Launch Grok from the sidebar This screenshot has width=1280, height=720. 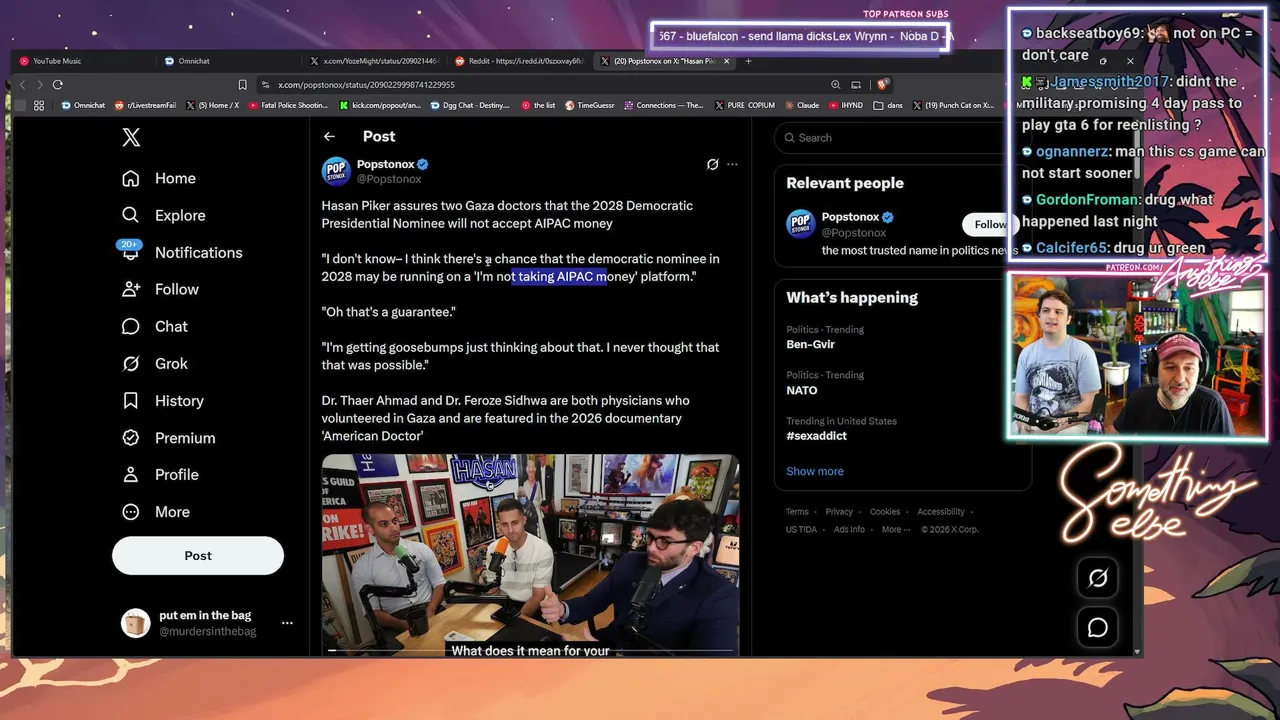click(x=155, y=363)
